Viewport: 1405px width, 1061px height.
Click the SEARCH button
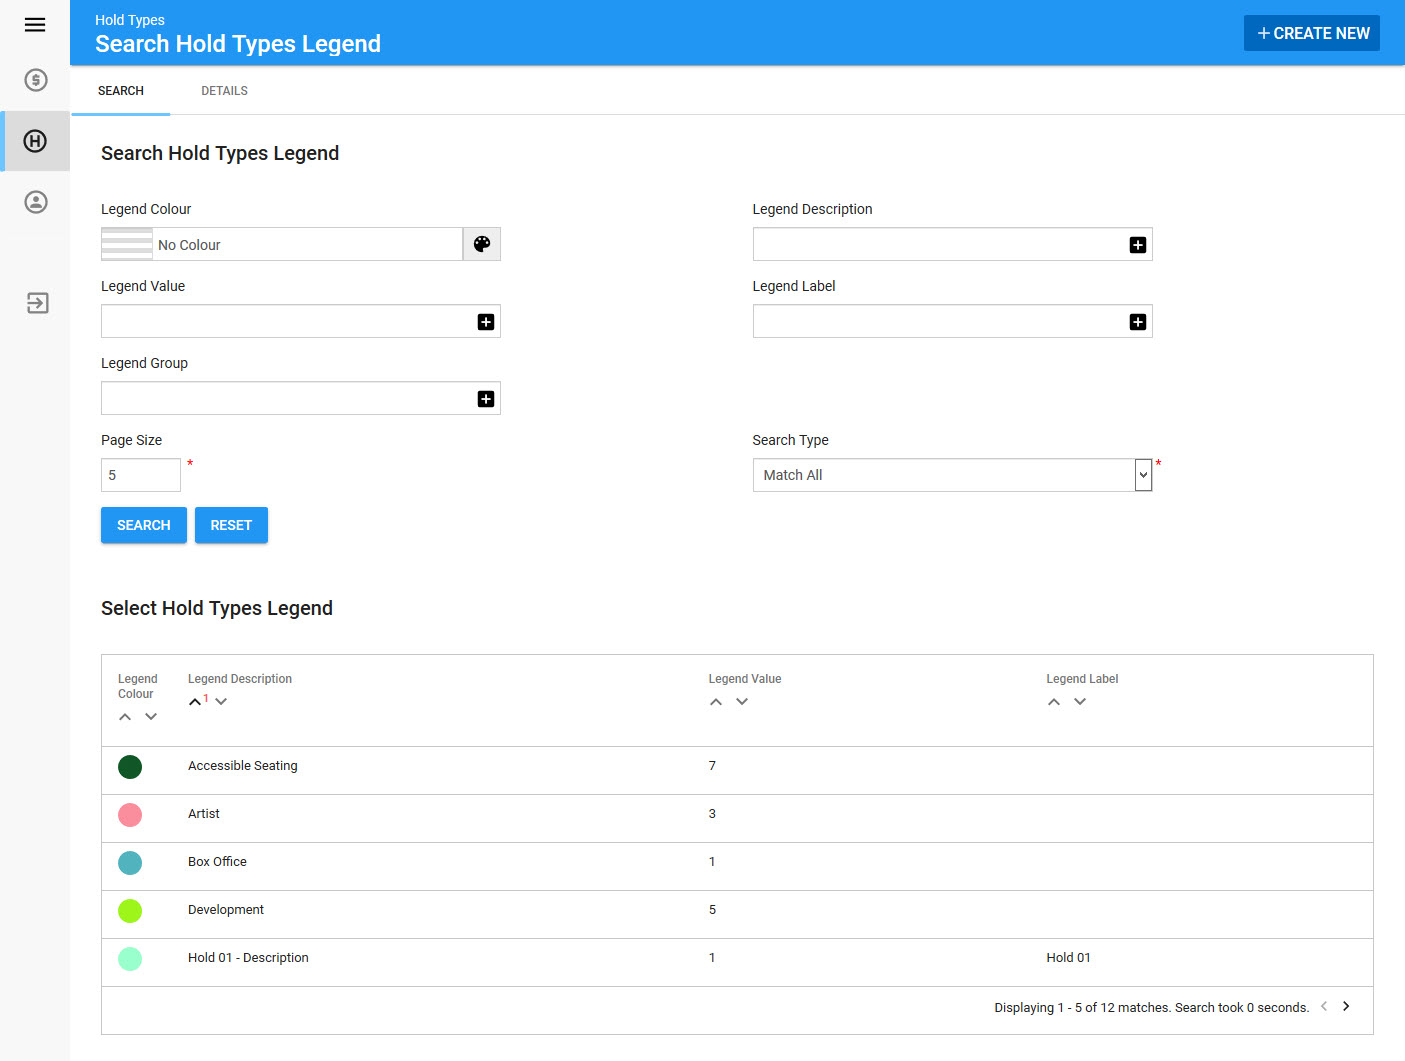[144, 525]
